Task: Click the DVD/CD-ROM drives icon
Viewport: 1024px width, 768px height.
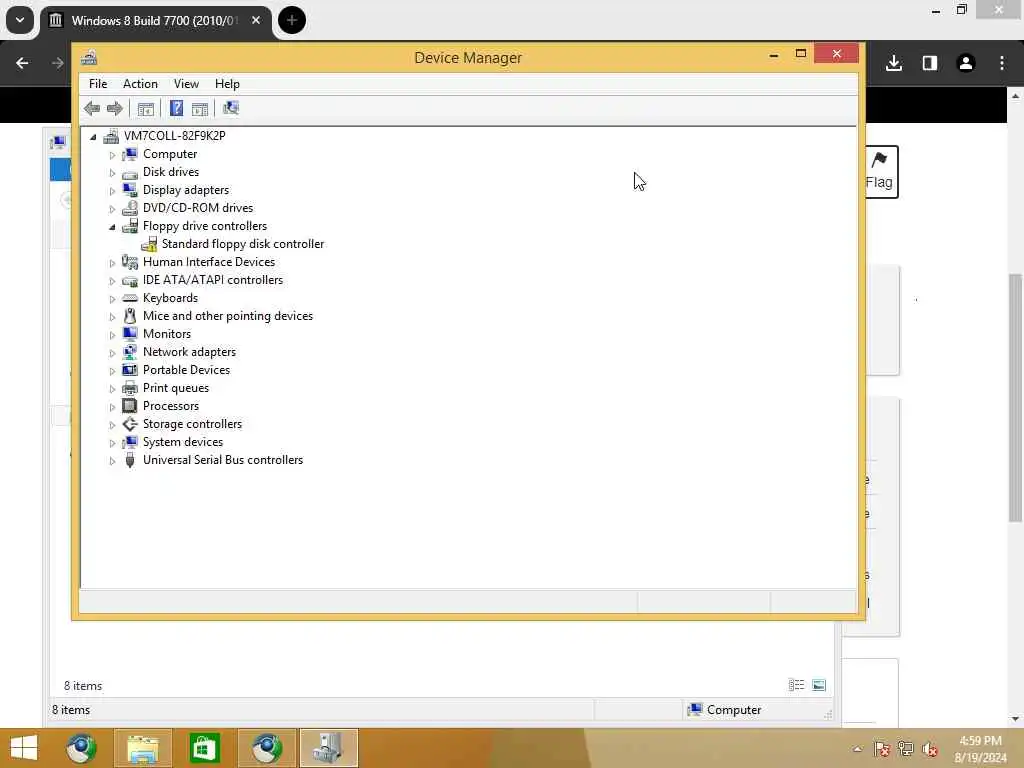Action: 130,208
